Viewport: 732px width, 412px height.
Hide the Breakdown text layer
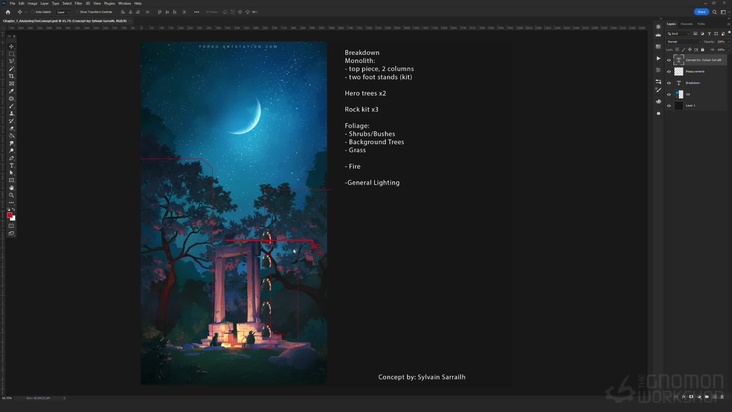point(669,83)
